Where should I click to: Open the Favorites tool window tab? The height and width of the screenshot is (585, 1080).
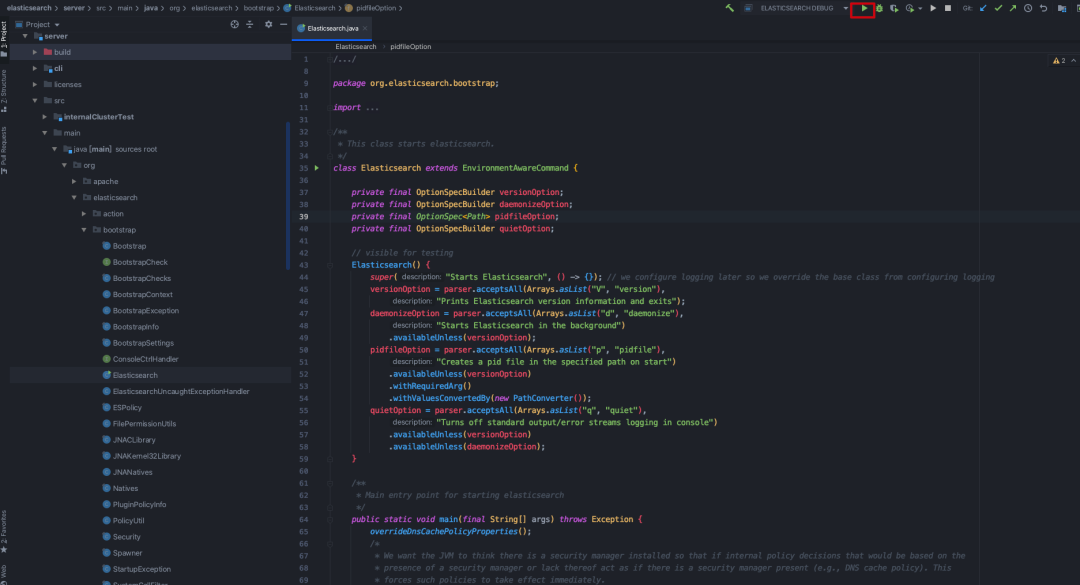point(4,532)
